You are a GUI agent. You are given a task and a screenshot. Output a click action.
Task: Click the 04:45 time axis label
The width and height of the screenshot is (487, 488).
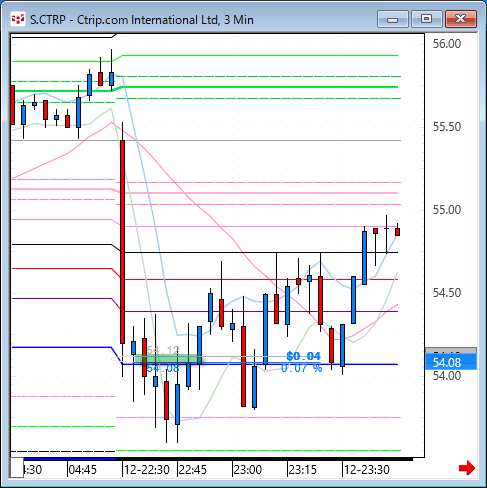[83, 470]
